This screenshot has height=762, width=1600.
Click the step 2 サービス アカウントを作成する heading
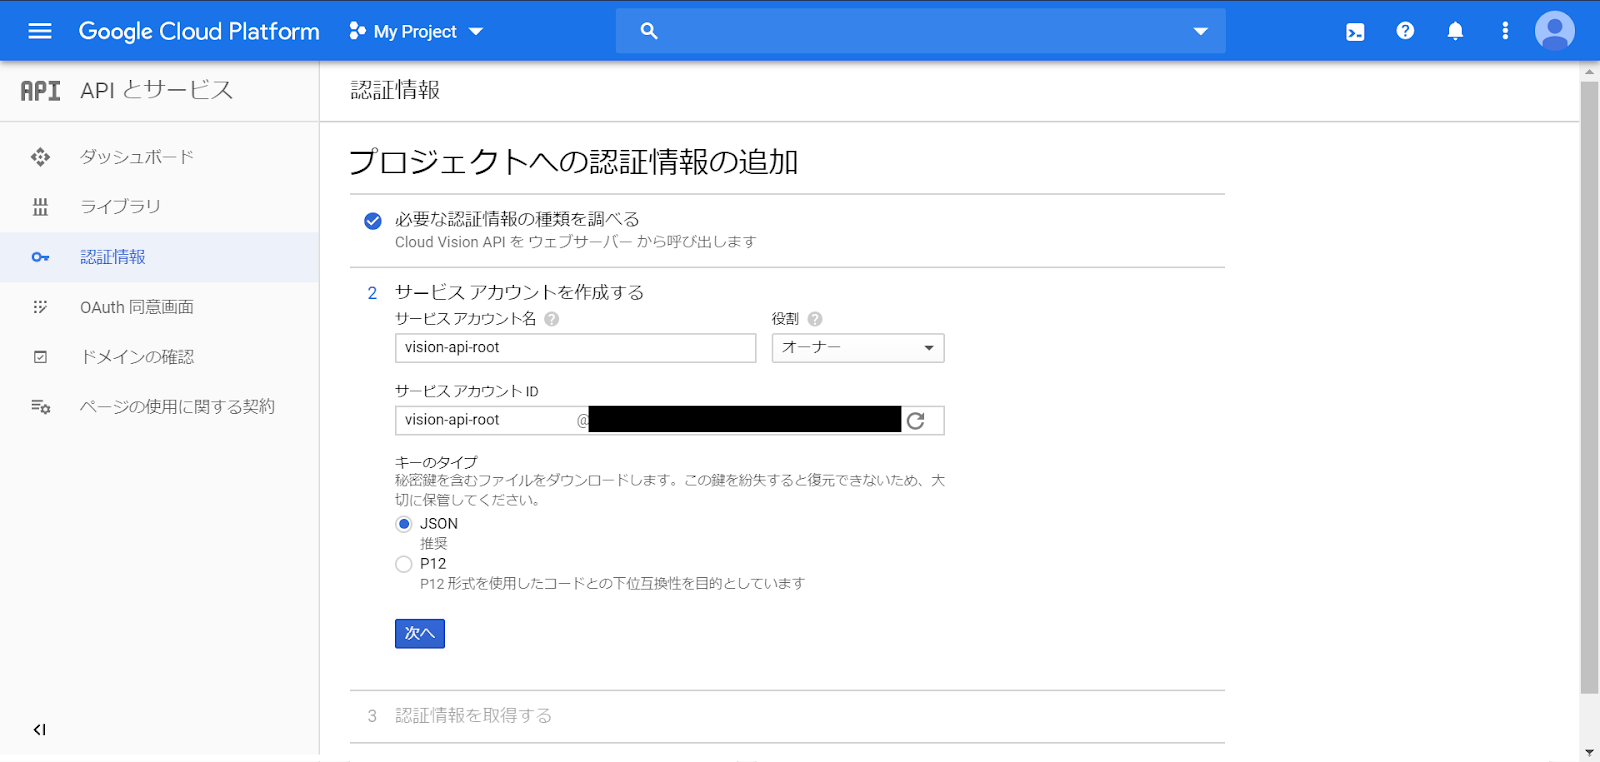click(519, 292)
